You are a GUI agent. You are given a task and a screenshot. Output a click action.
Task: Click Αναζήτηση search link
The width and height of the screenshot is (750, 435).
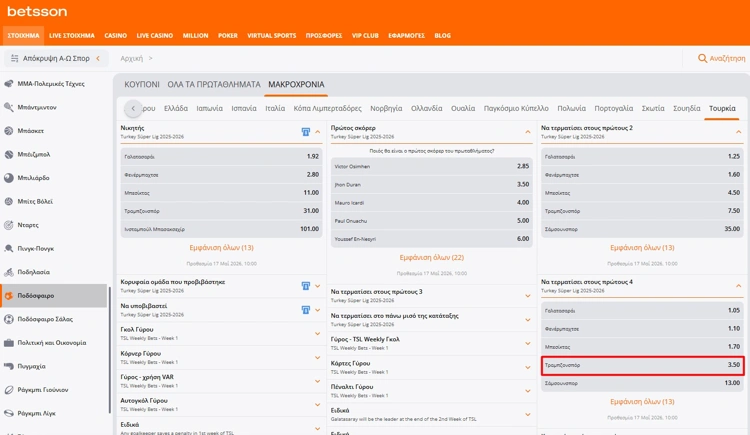tap(727, 58)
